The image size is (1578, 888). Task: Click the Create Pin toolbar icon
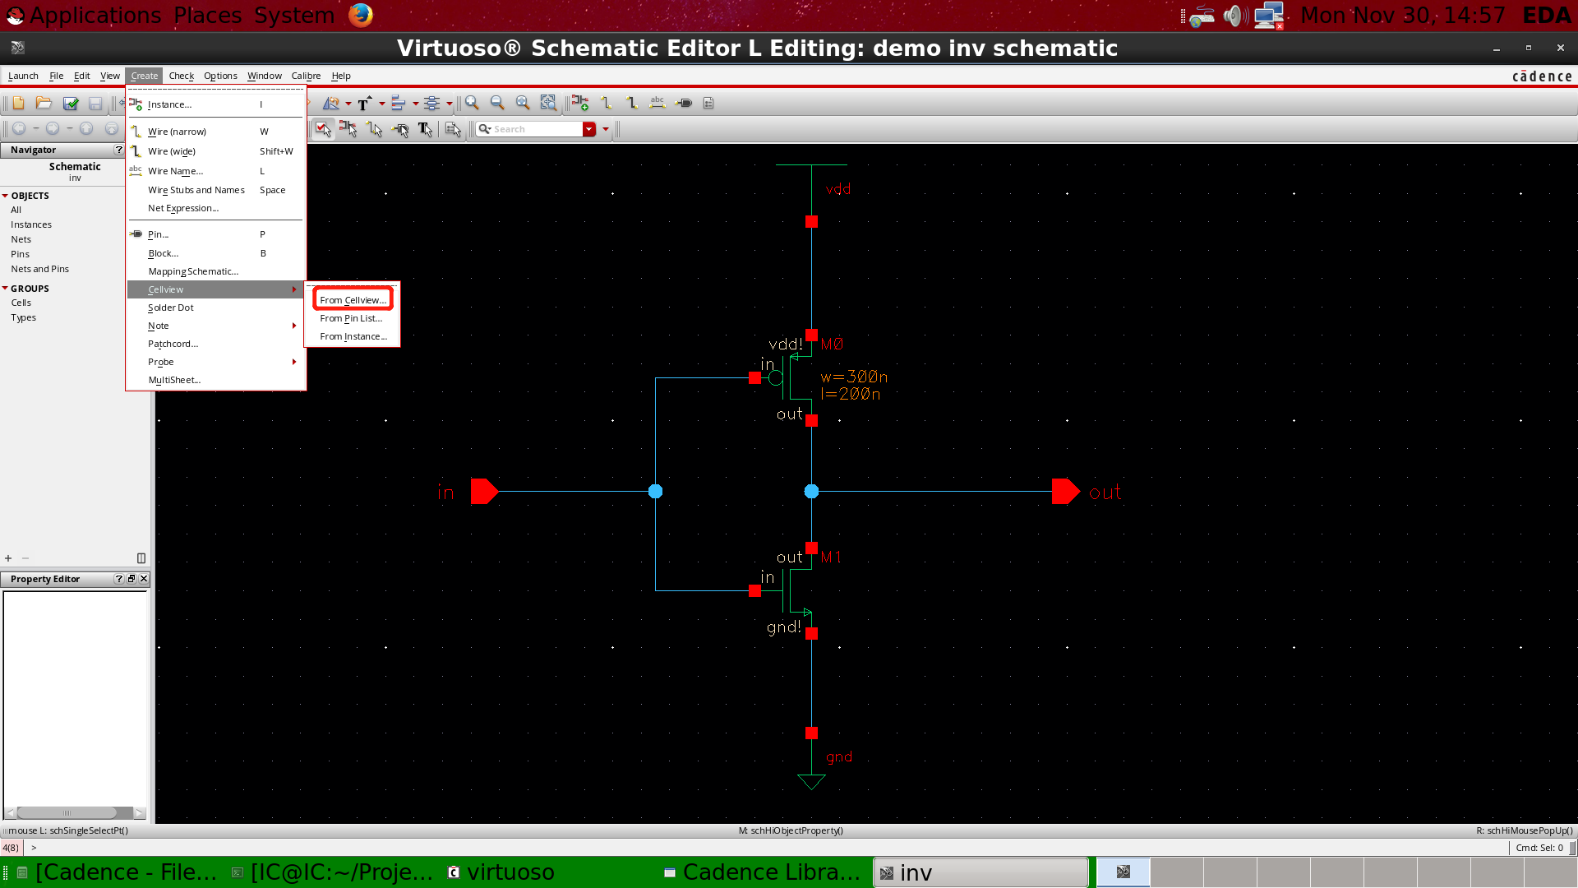[684, 103]
